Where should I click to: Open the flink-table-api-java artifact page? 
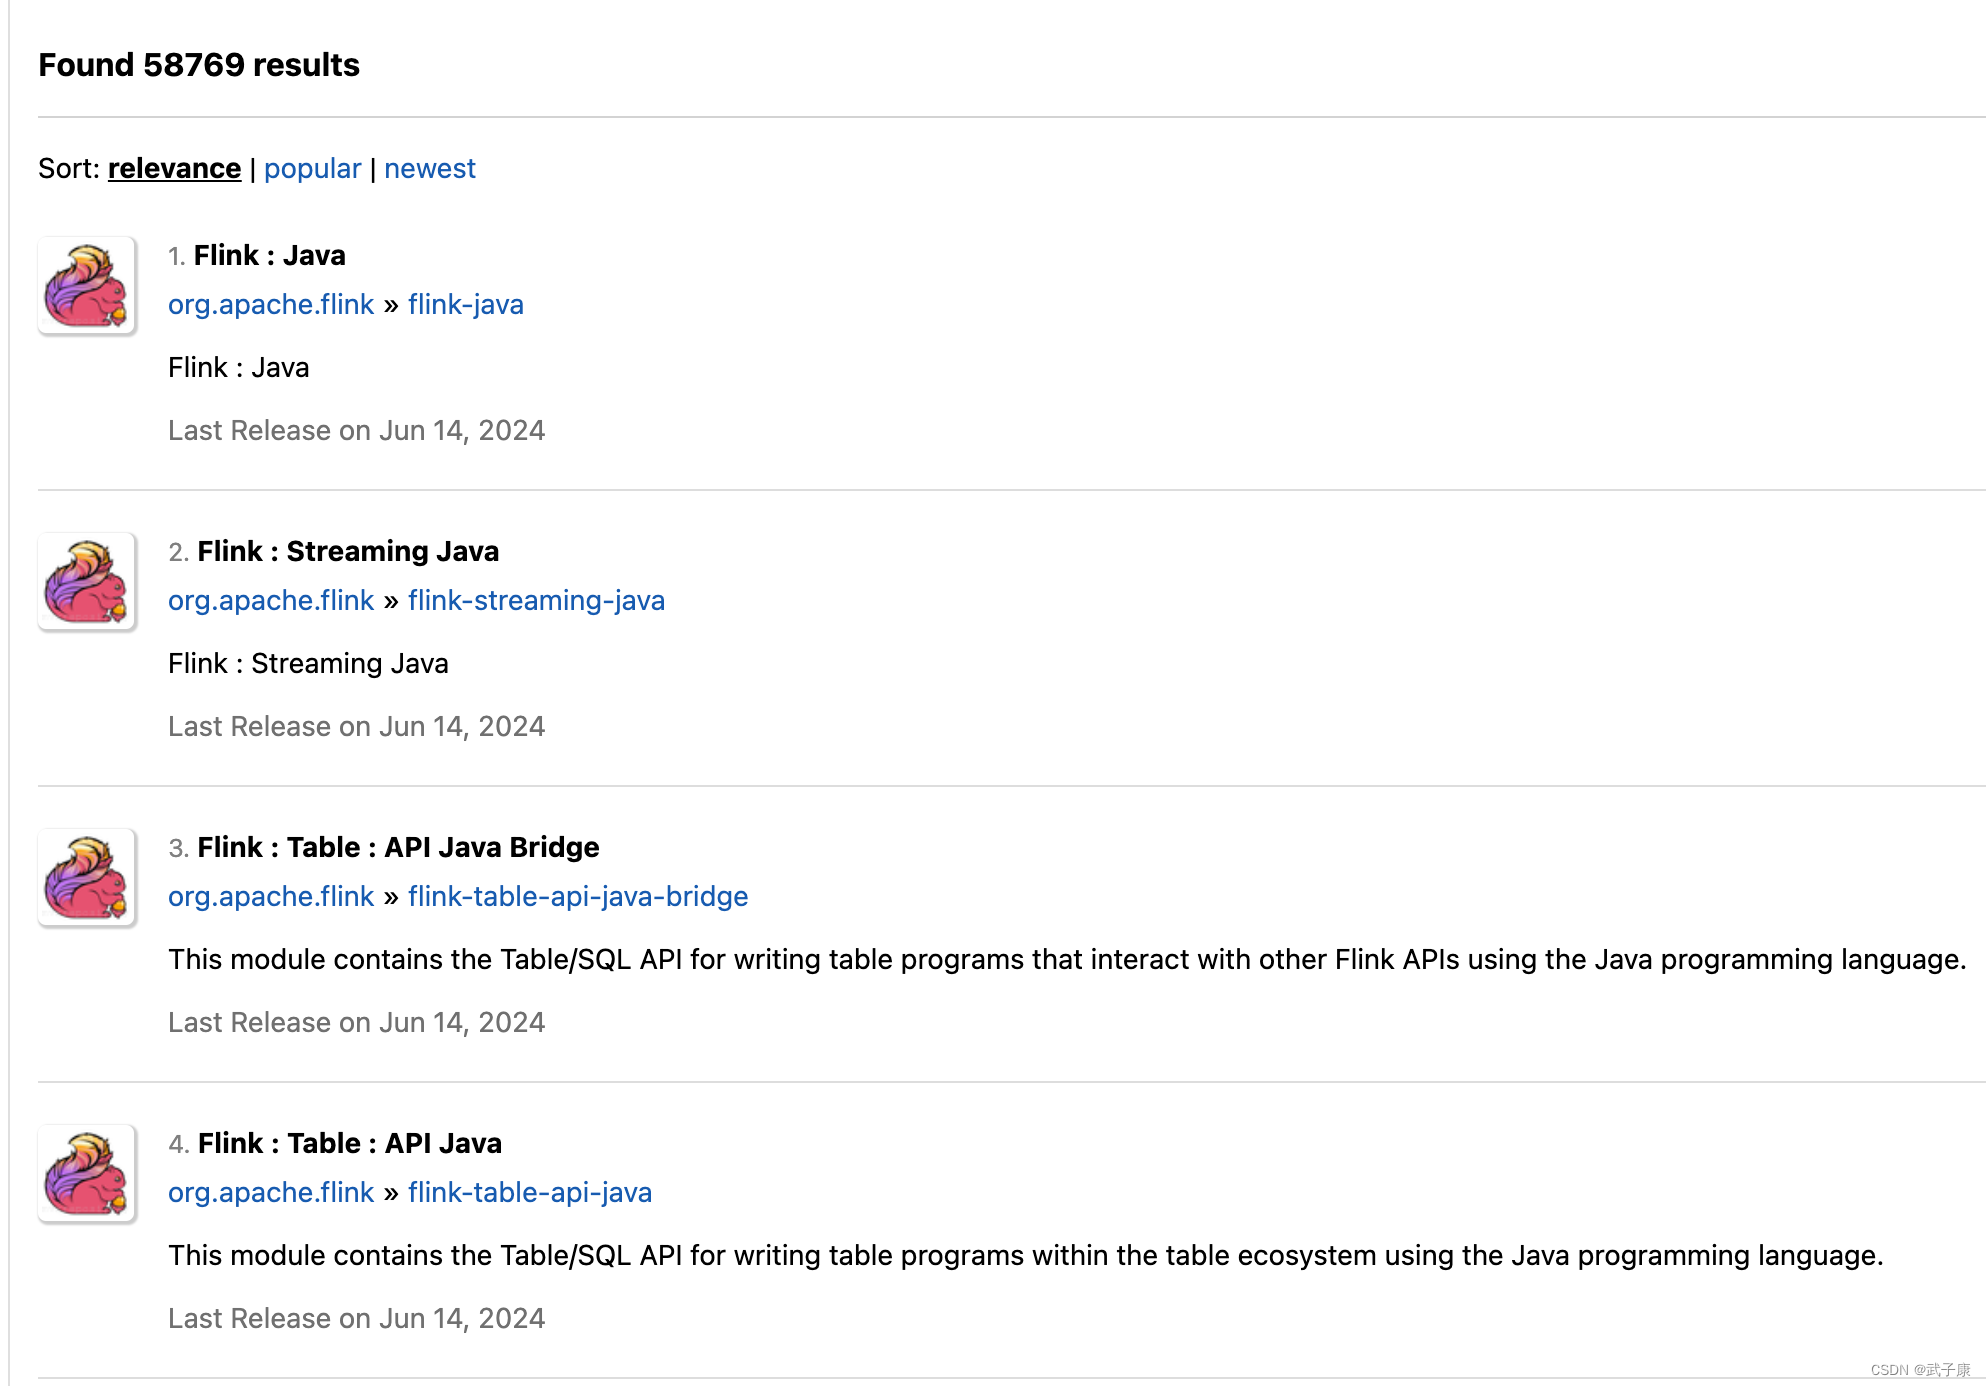pyautogui.click(x=529, y=1192)
